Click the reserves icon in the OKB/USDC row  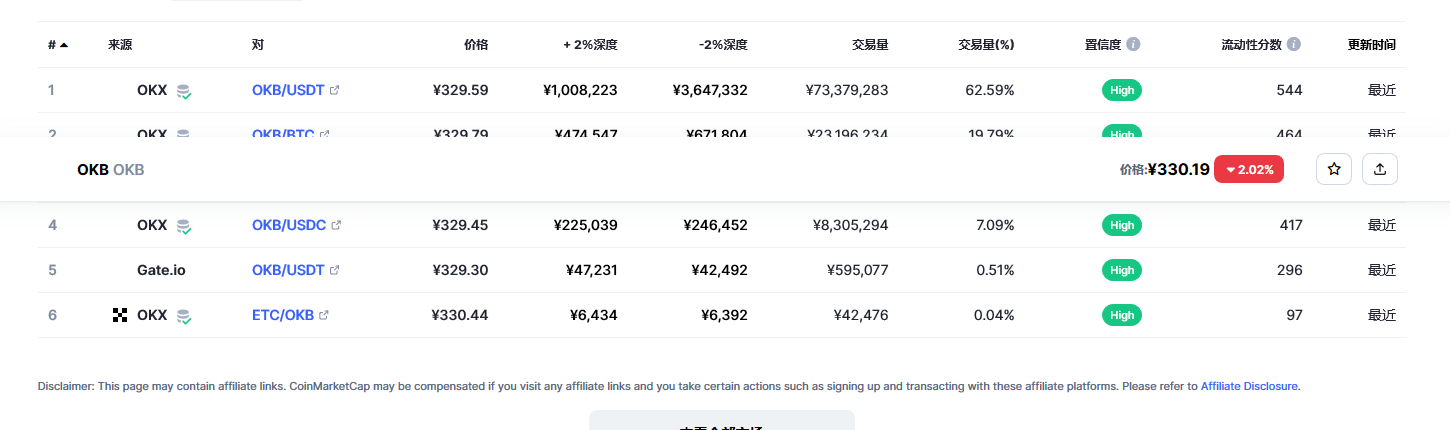point(183,226)
